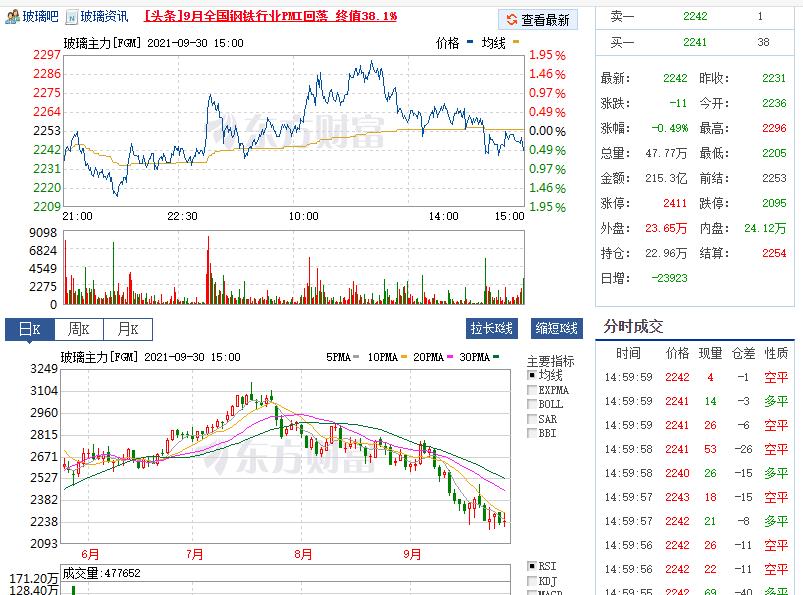This screenshot has width=803, height=595.
Task: Click the 价格 blue legend swatch
Action: click(x=470, y=42)
